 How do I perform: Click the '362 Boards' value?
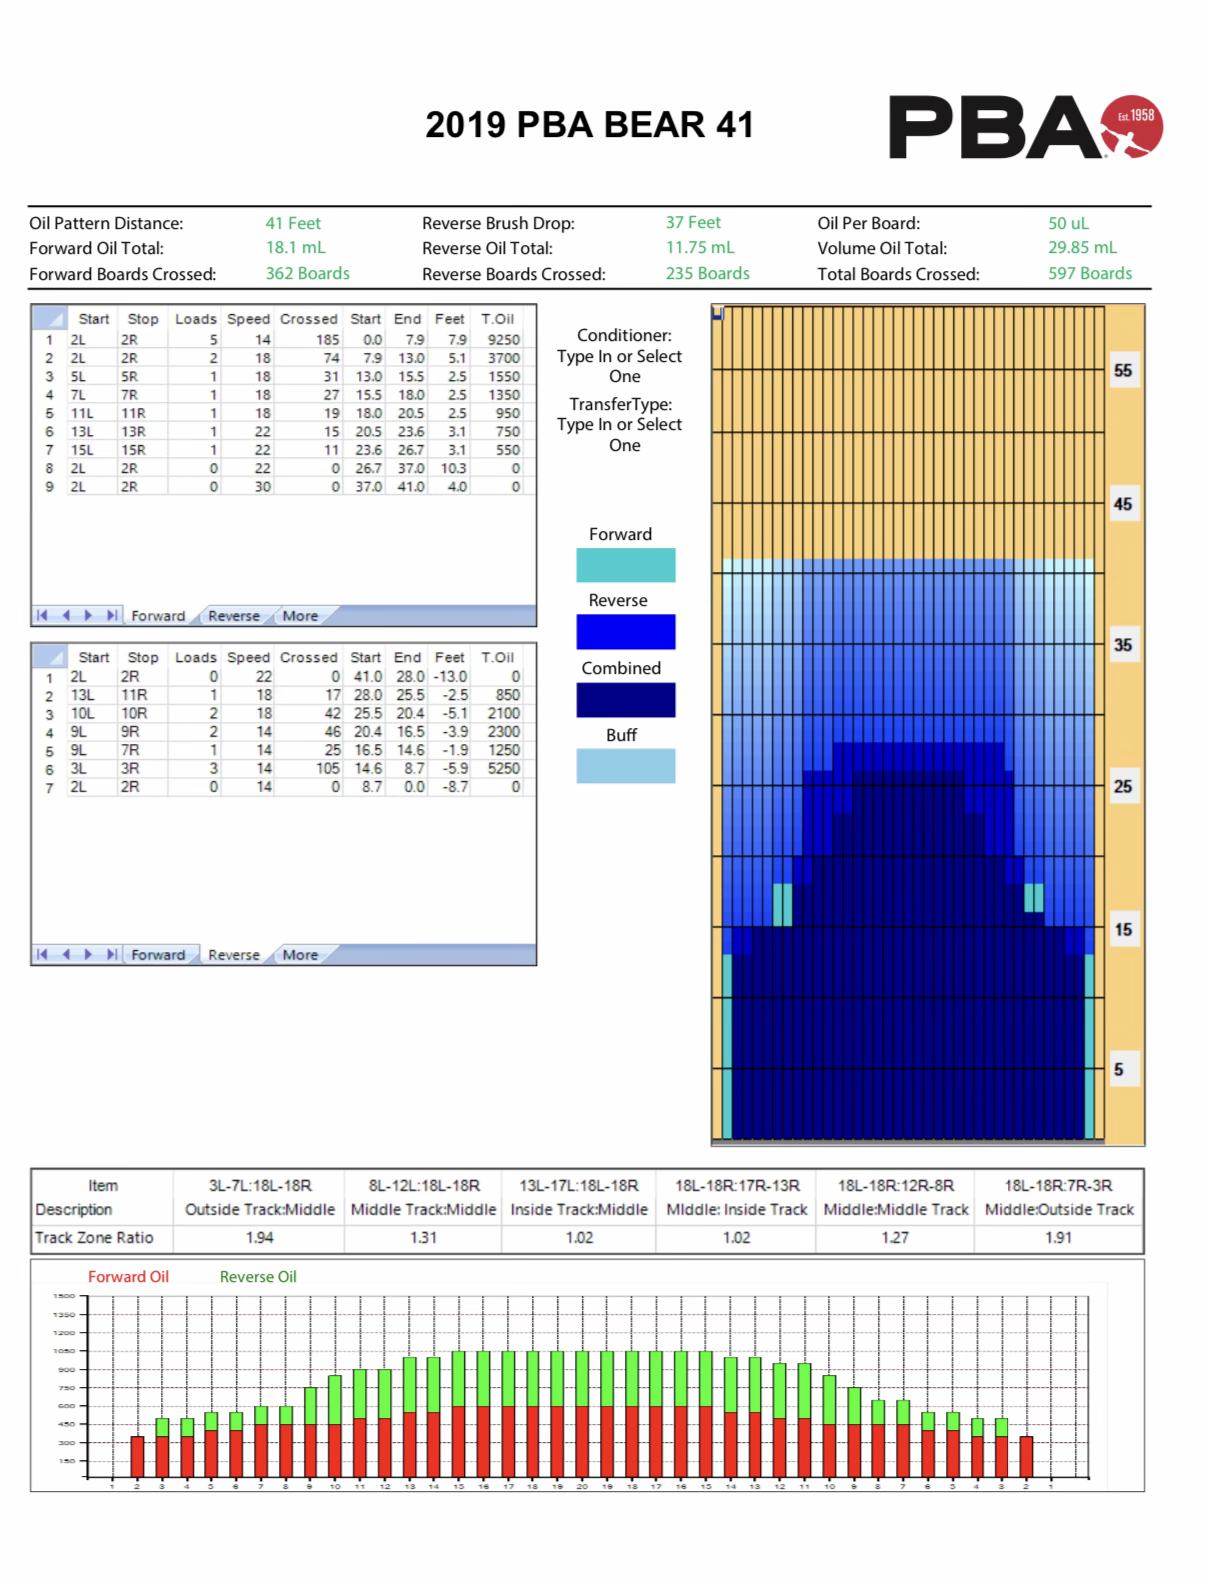click(307, 273)
